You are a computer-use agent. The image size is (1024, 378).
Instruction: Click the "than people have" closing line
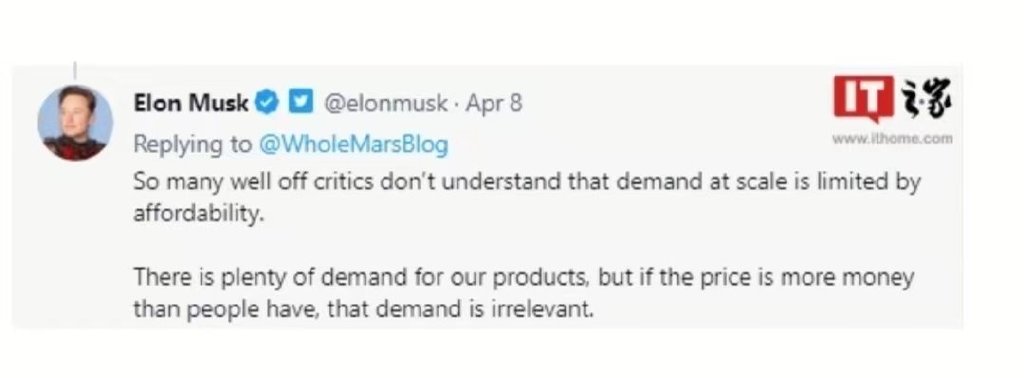[364, 308]
